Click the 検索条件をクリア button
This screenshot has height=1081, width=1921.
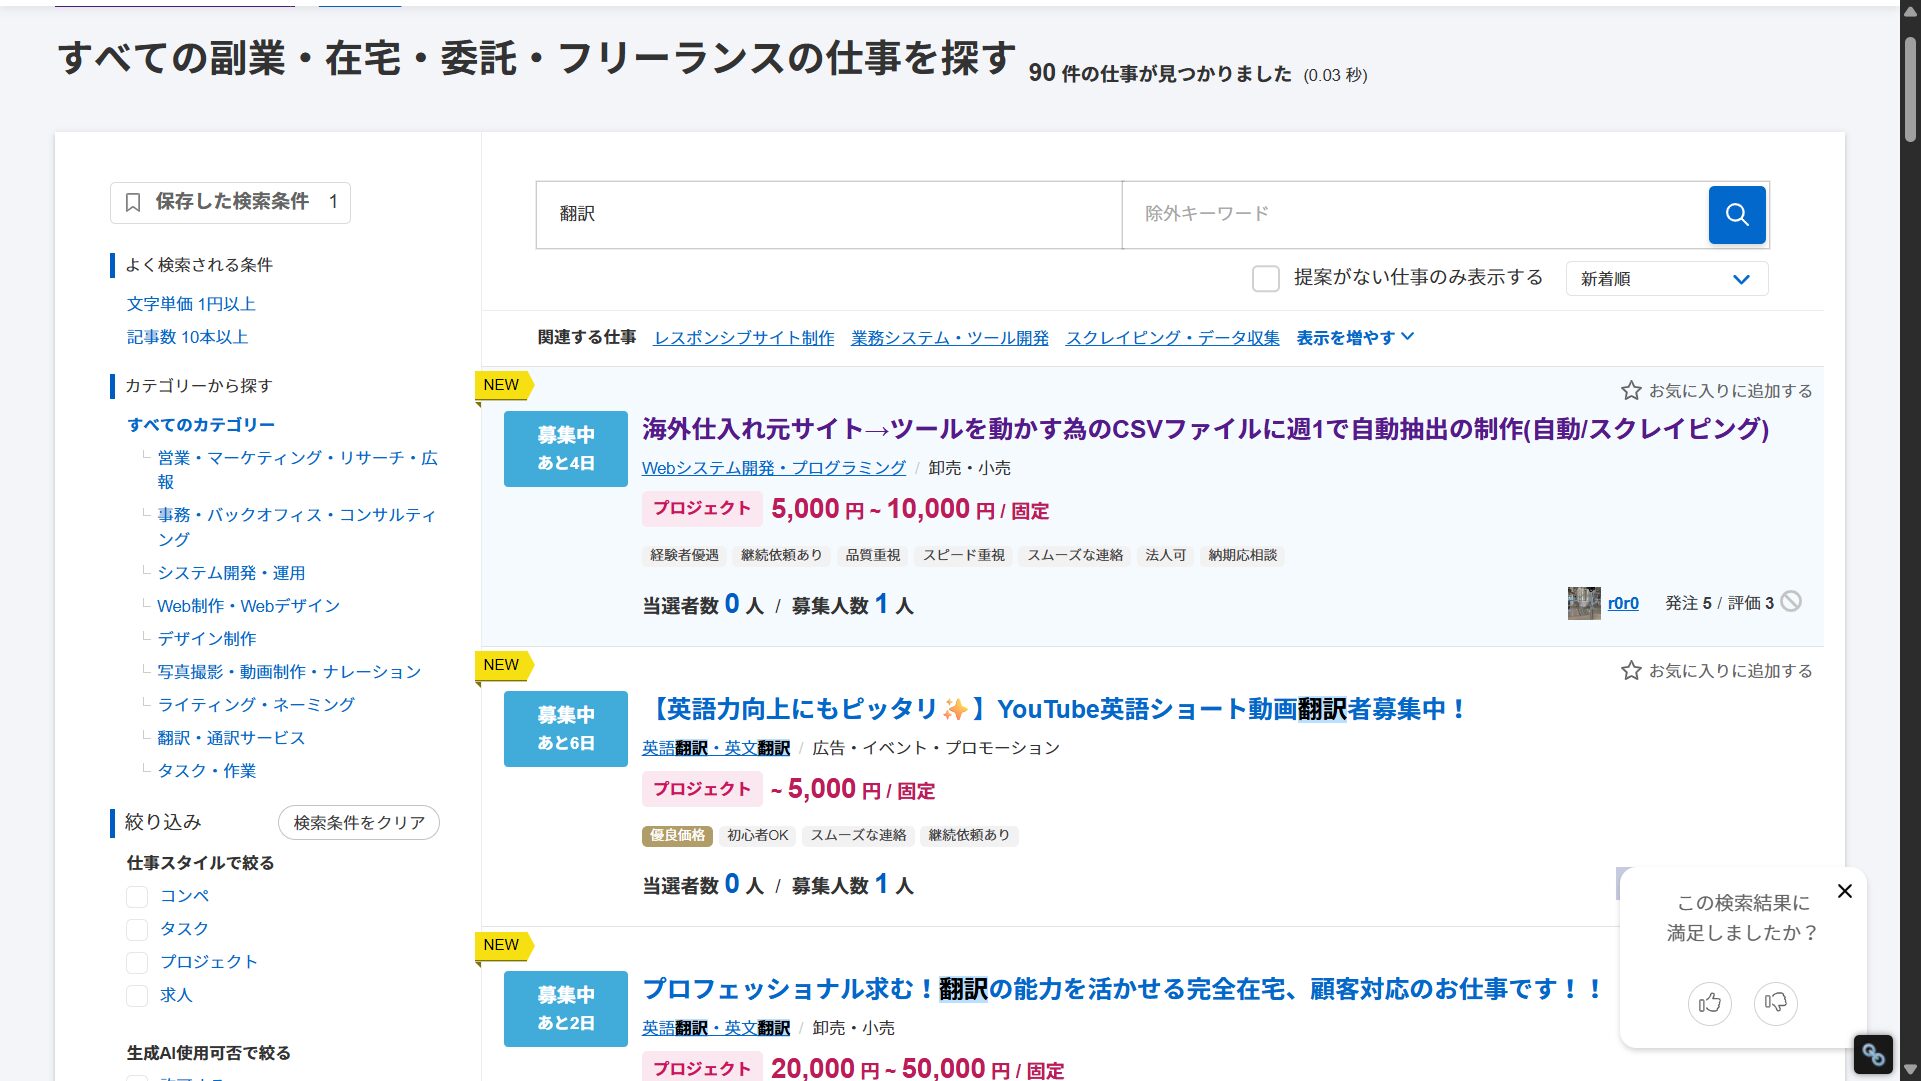358,822
